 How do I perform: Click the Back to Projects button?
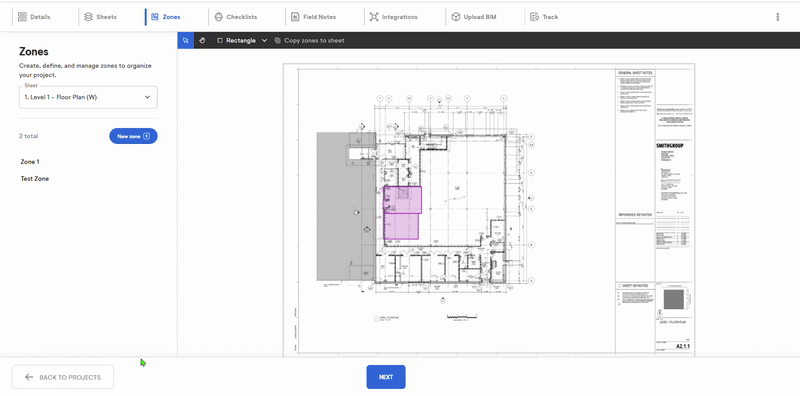pyautogui.click(x=63, y=377)
